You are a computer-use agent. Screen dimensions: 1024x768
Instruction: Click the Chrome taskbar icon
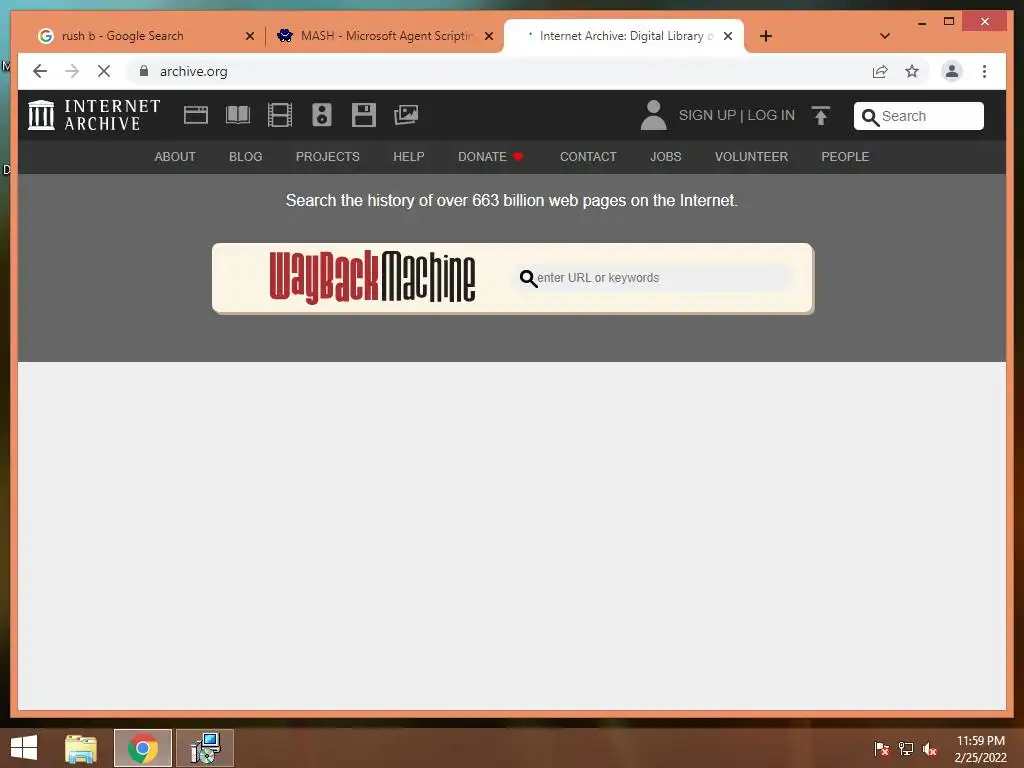142,748
